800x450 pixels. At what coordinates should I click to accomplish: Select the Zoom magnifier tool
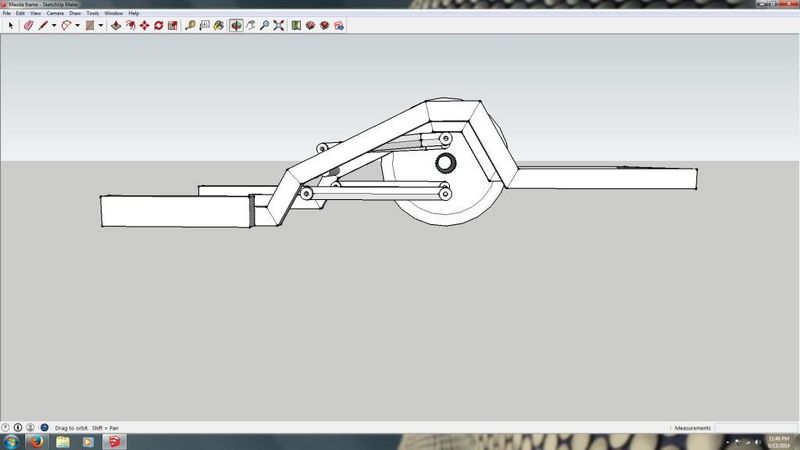point(264,25)
